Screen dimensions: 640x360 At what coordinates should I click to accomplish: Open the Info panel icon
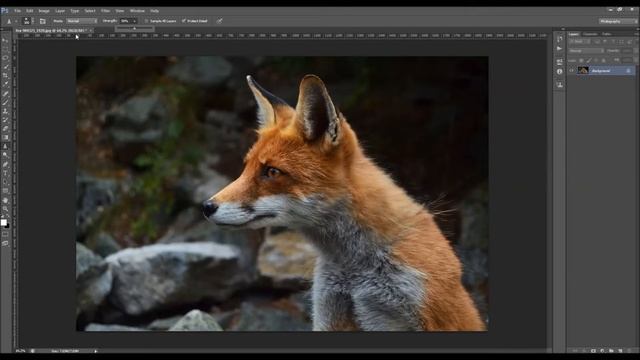pyautogui.click(x=559, y=71)
